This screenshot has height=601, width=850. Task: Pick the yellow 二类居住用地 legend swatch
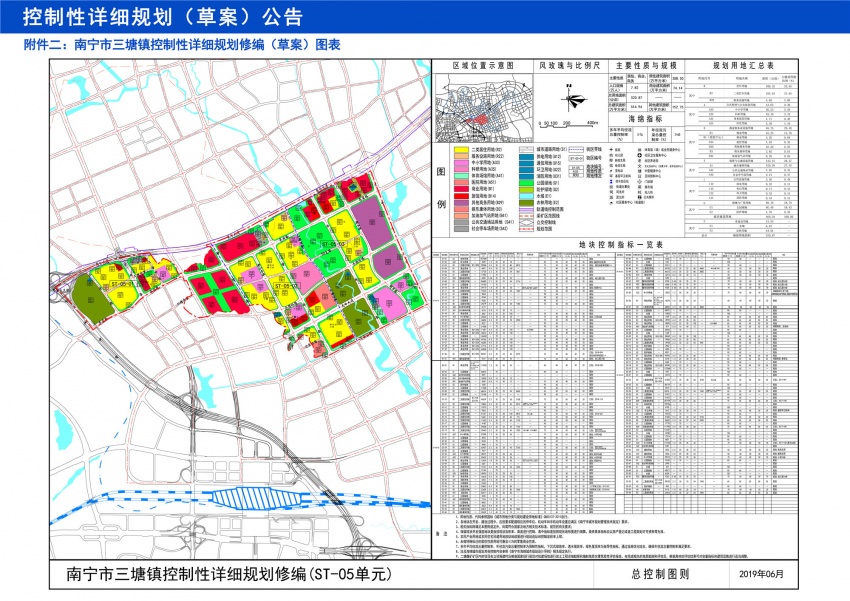461,149
